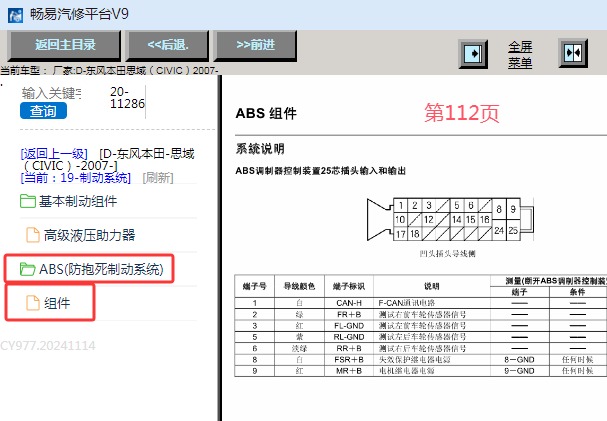Open the 全屏菜单 link
The width and height of the screenshot is (607, 421).
click(520, 55)
